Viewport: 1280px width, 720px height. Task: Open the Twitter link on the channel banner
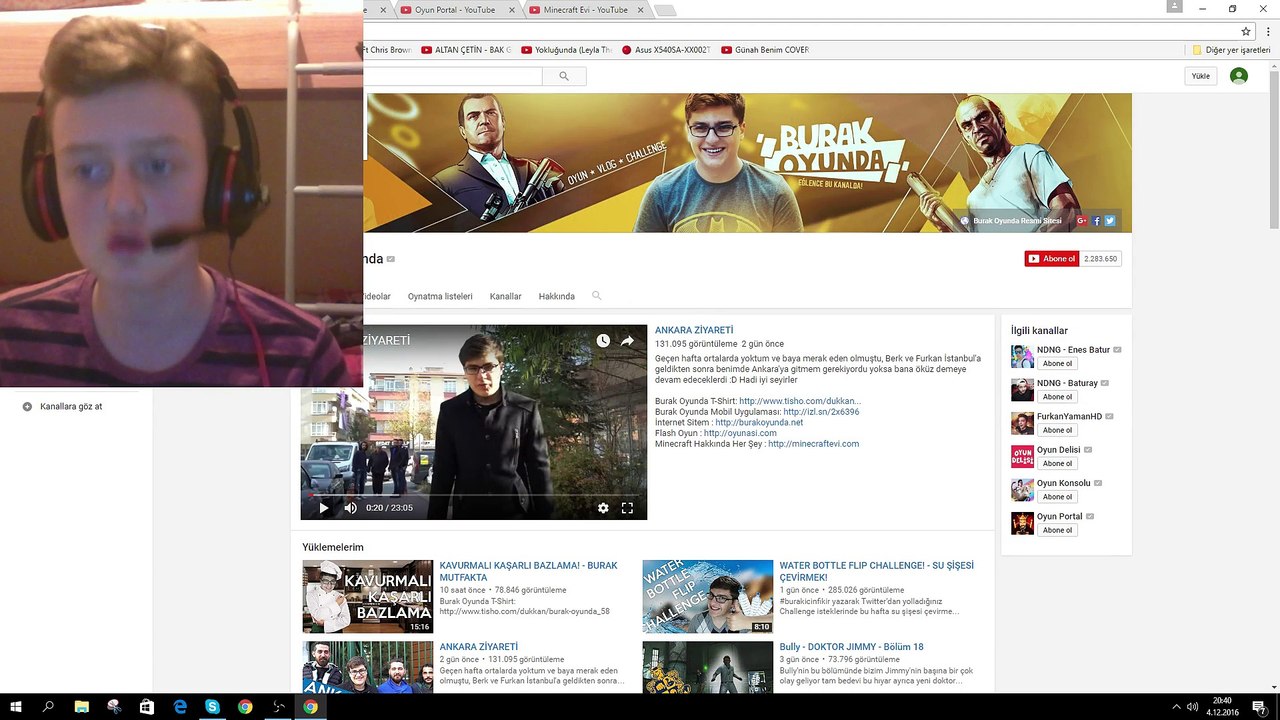point(1110,221)
